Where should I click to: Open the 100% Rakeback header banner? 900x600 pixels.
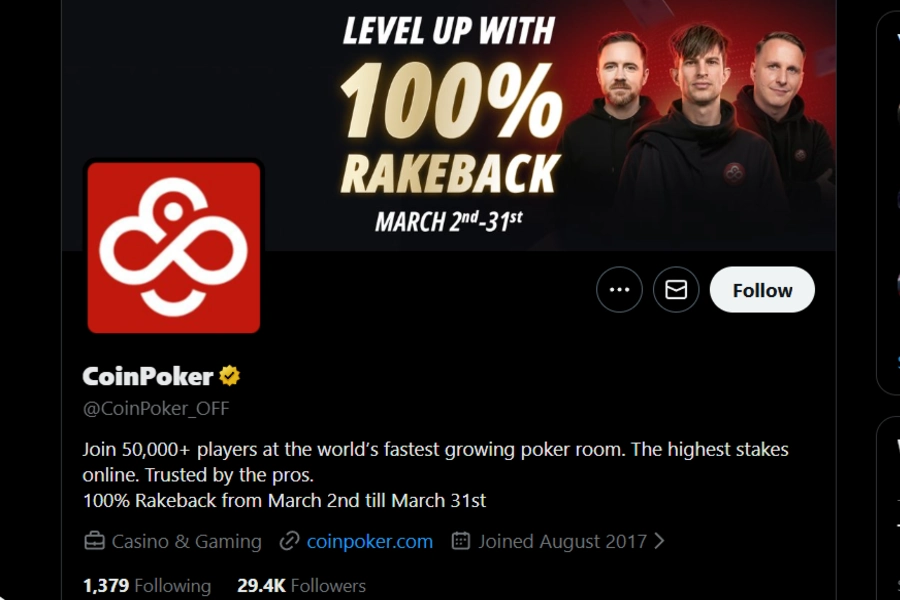449,125
